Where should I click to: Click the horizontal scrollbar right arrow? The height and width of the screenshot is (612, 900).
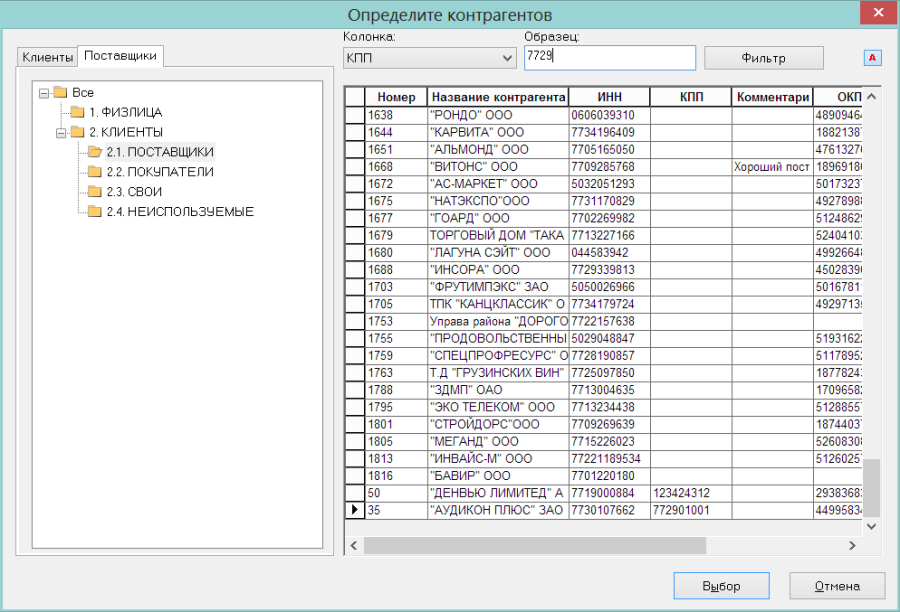(852, 545)
